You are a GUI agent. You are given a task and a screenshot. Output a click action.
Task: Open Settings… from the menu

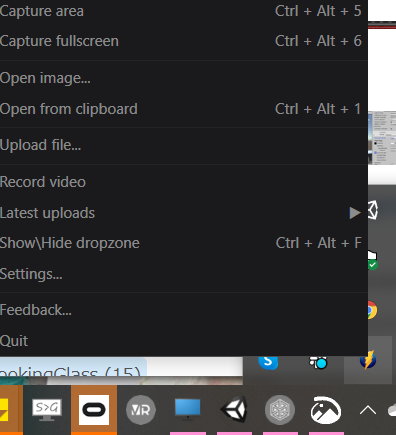point(184,274)
